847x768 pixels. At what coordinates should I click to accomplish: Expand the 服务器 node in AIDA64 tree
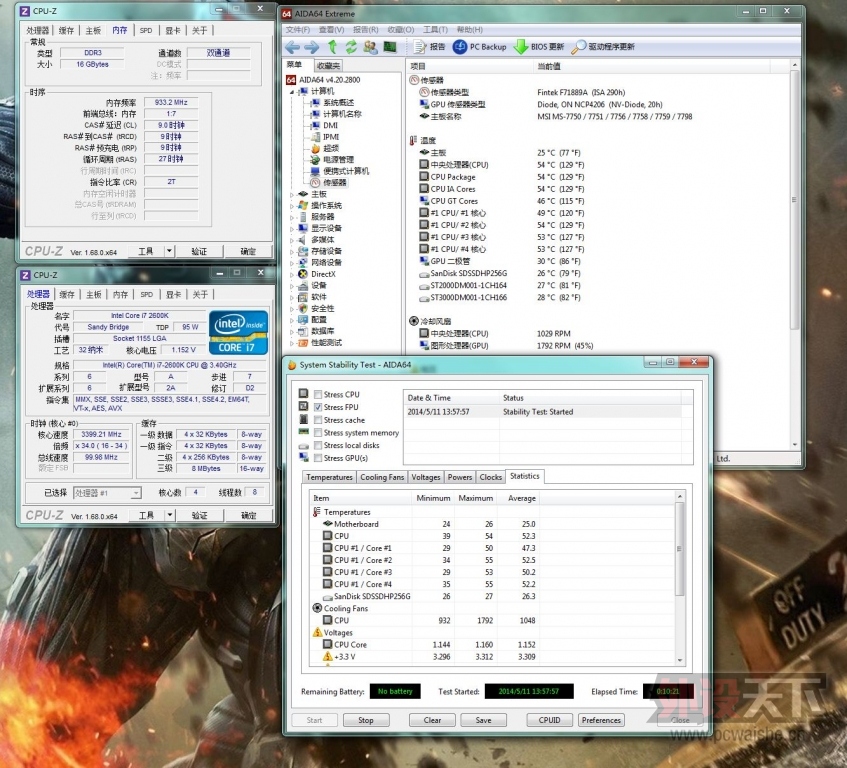click(x=292, y=217)
